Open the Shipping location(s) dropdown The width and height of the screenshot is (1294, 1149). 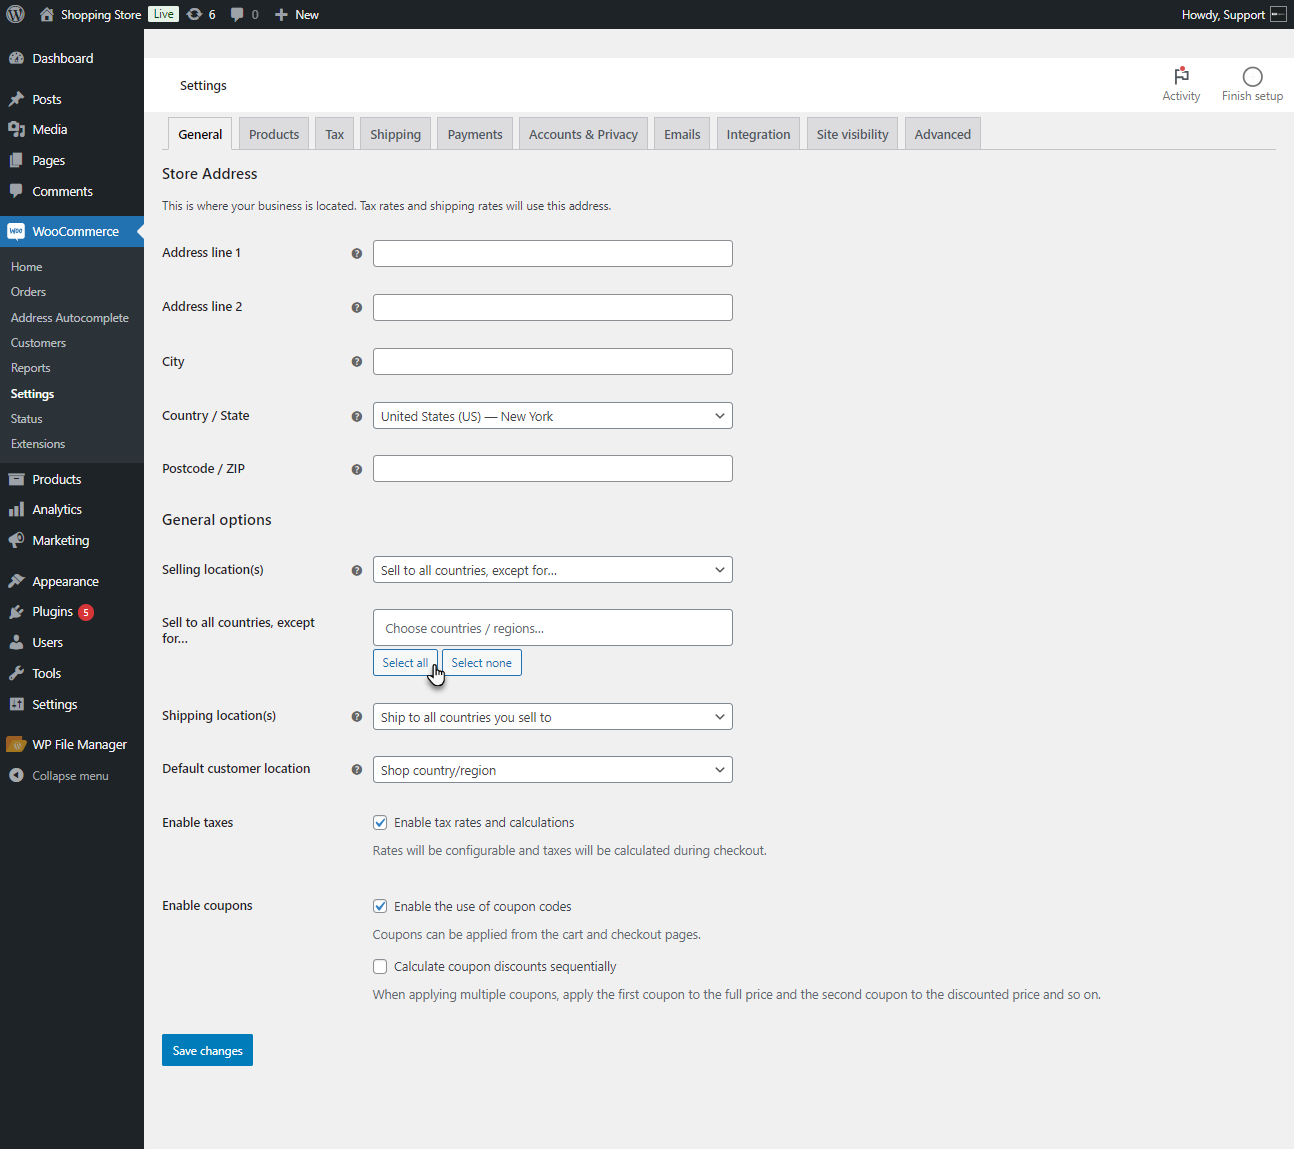[x=553, y=717]
